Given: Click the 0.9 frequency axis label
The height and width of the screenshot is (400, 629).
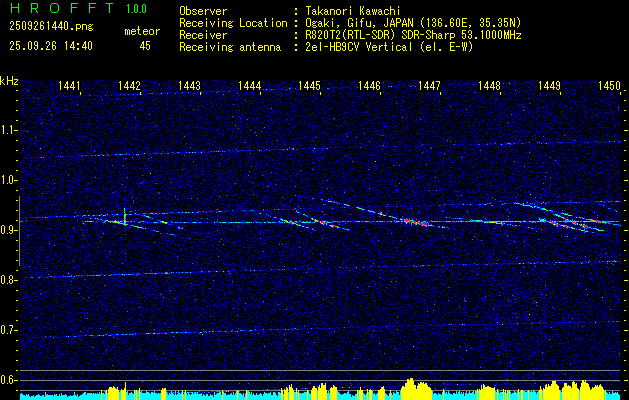Looking at the screenshot, I should 9,230.
